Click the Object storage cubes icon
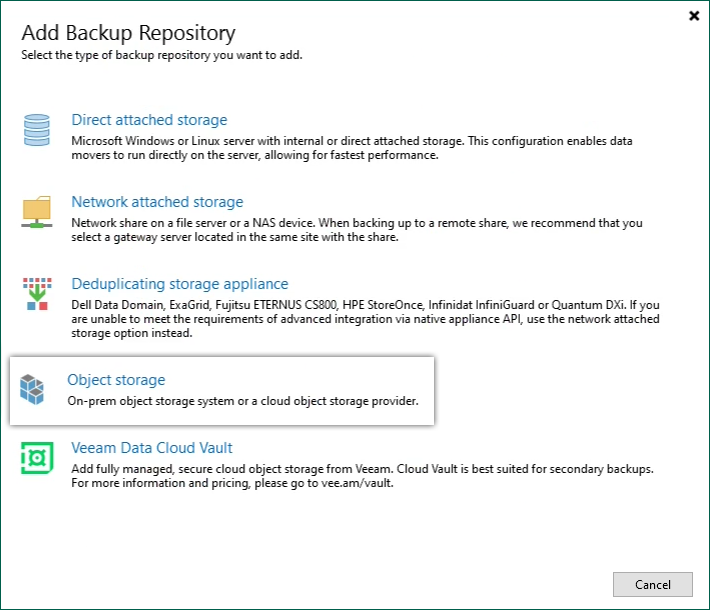 click(x=32, y=389)
